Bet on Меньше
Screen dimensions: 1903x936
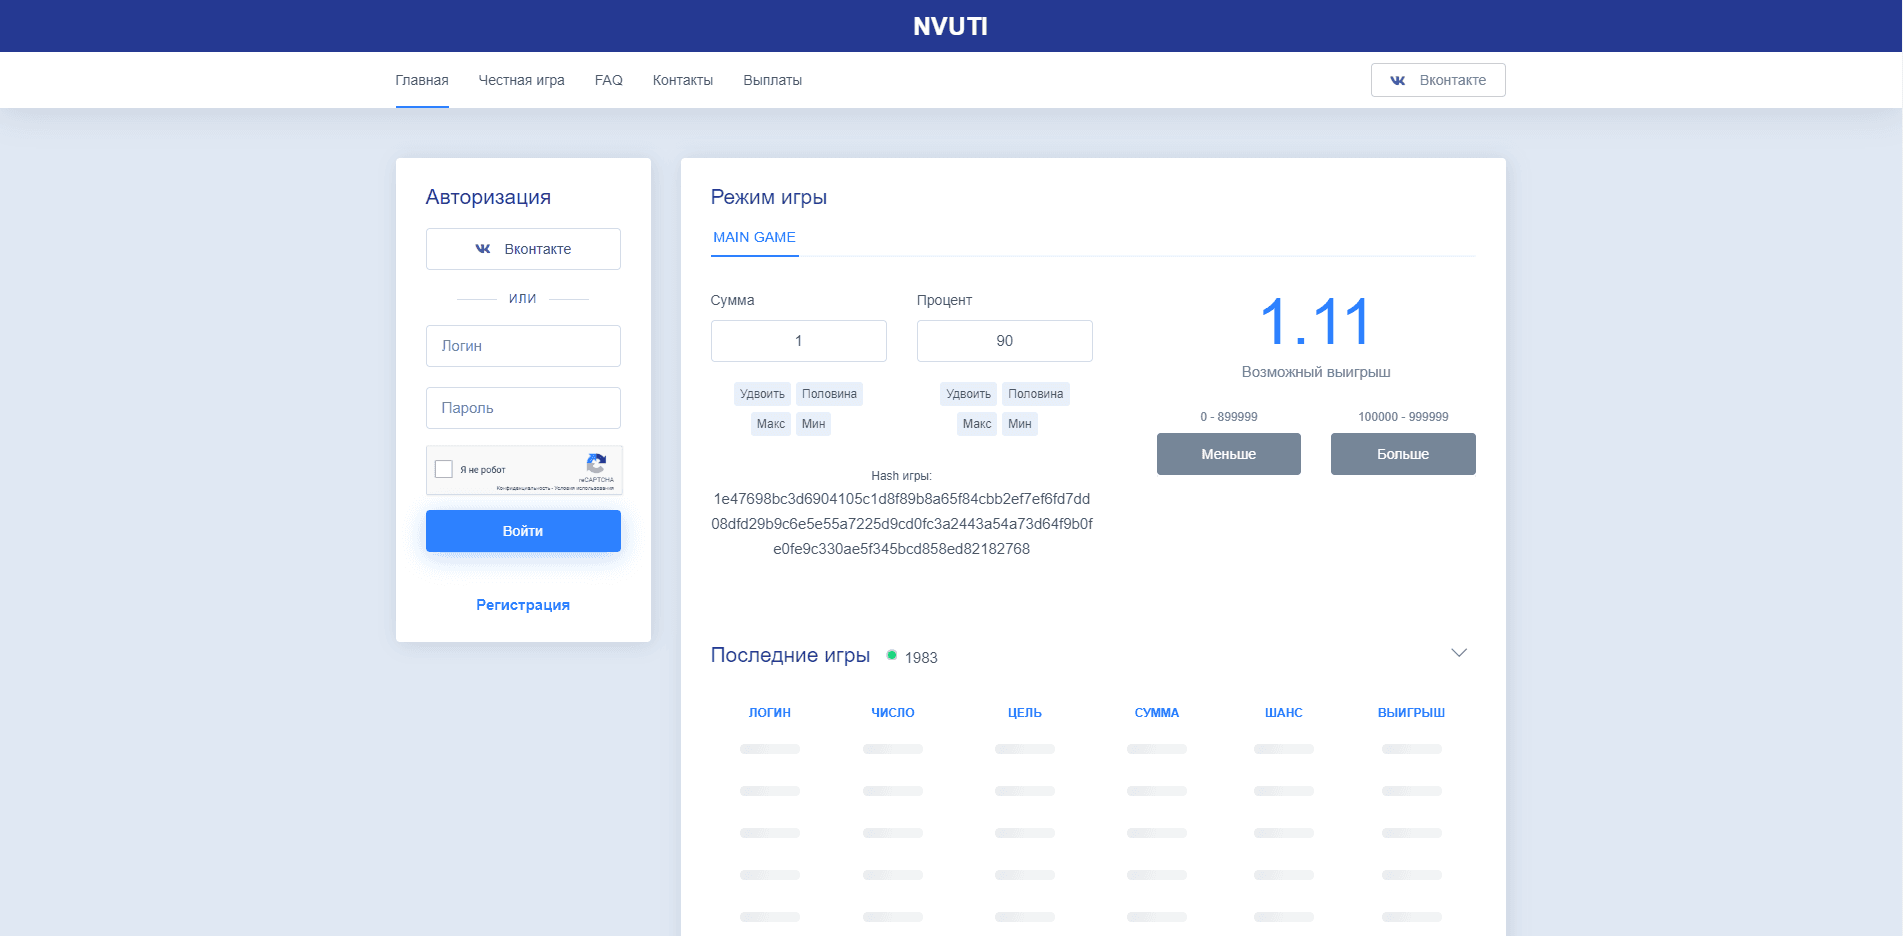[x=1228, y=454]
